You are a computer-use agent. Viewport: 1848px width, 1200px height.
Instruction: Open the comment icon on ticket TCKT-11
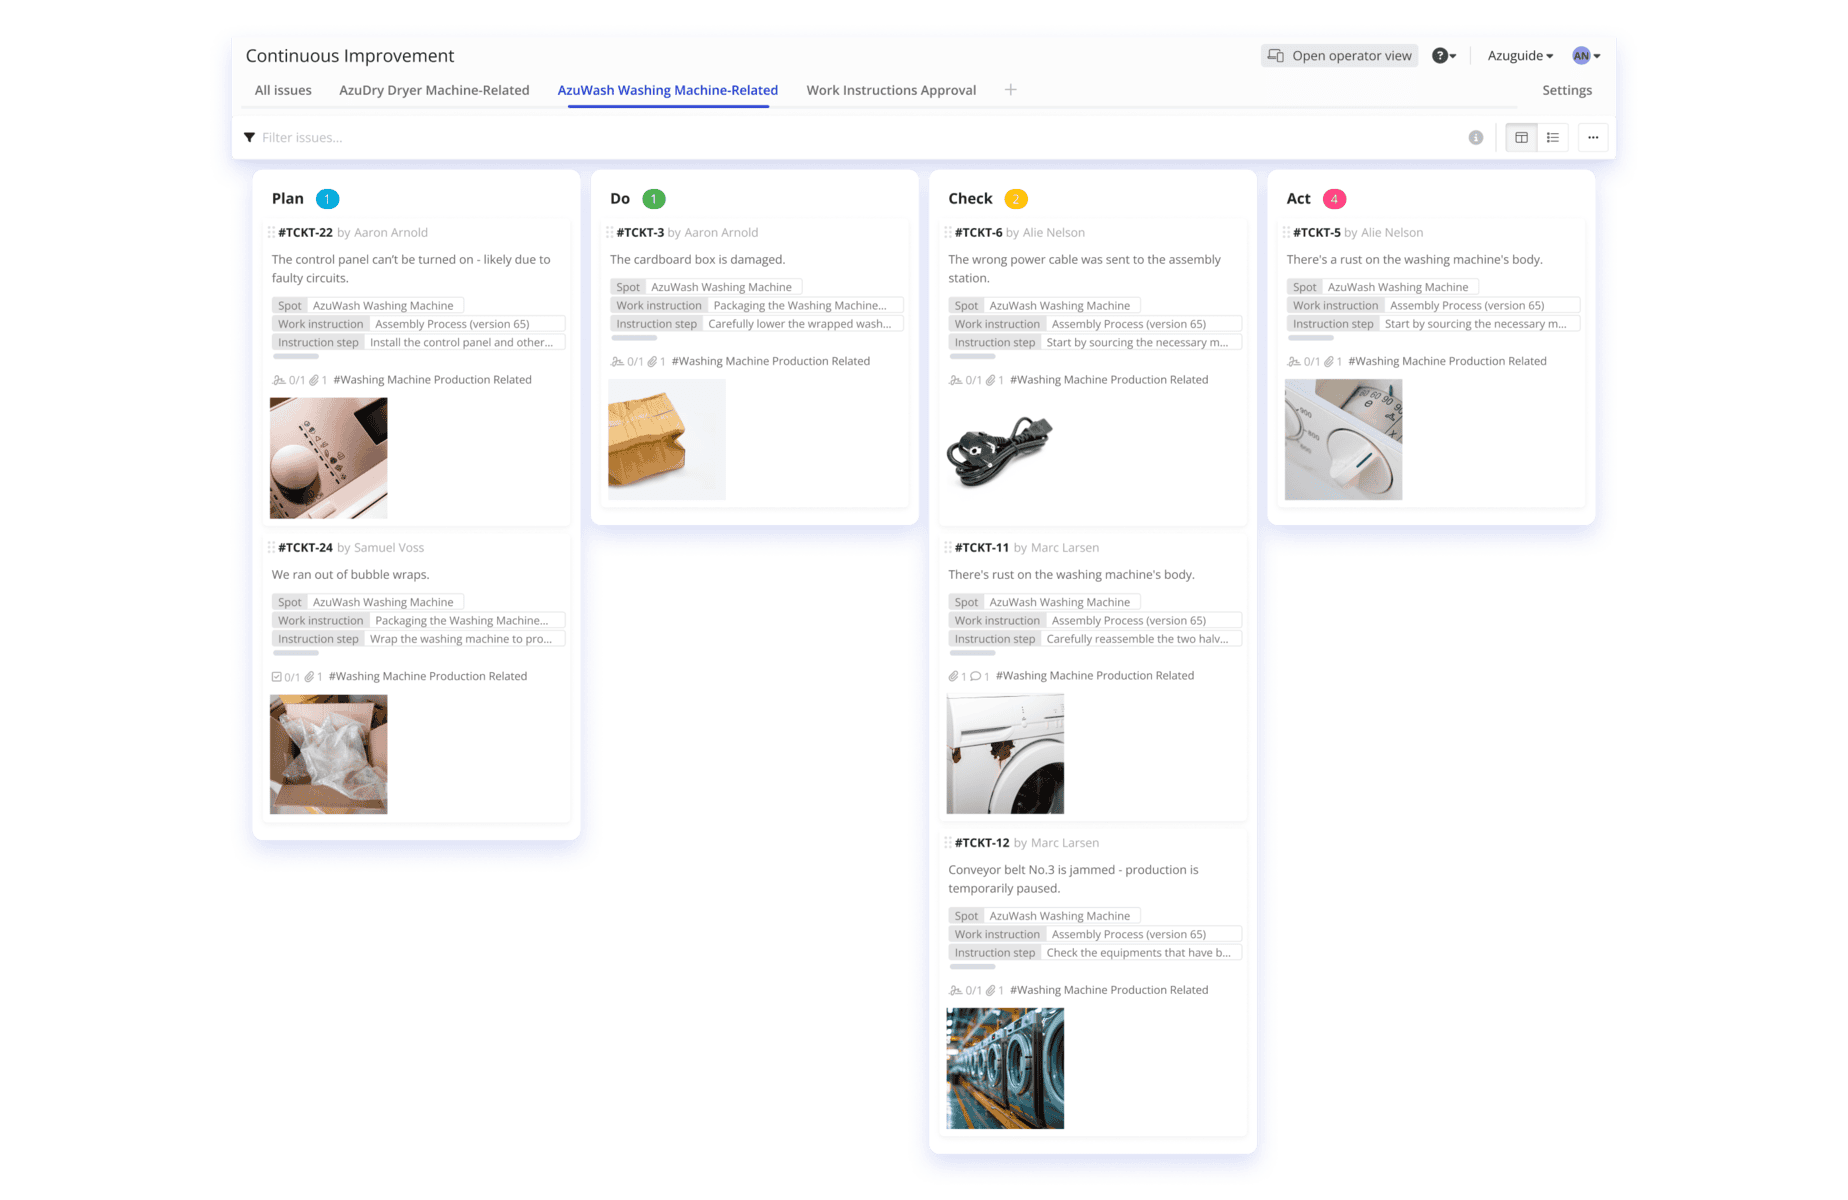point(976,675)
